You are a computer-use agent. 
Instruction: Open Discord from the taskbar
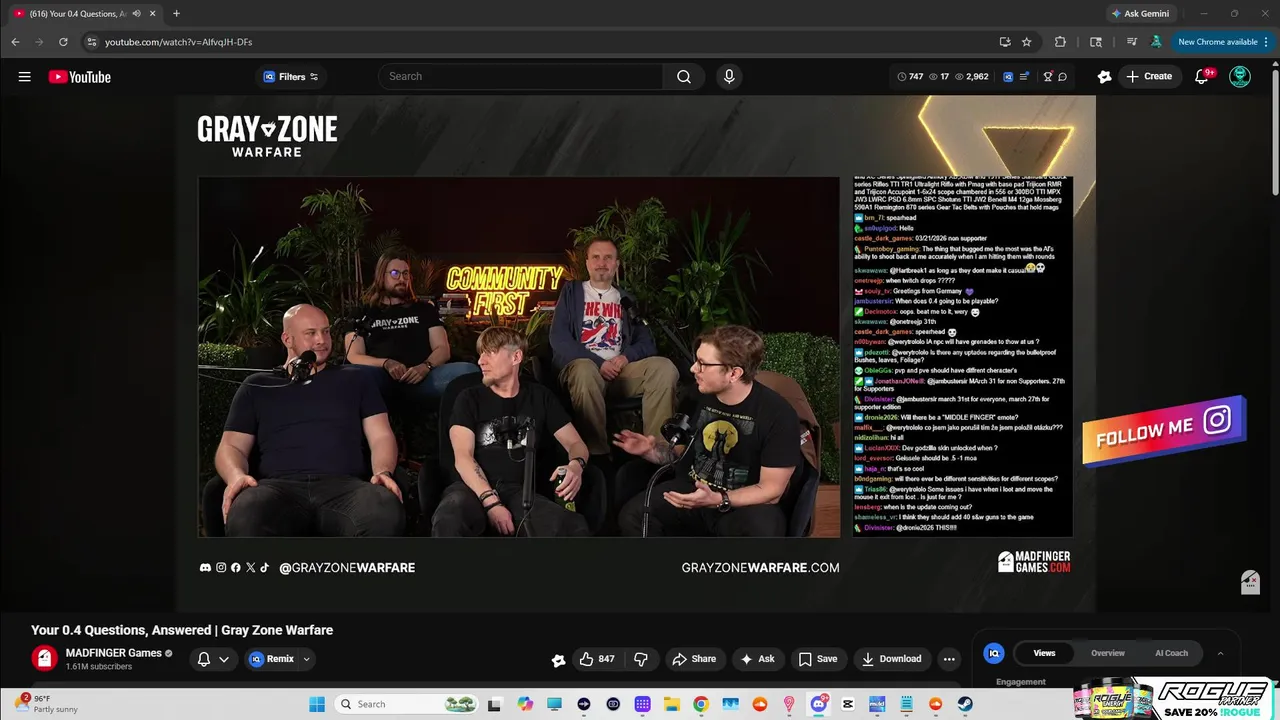pos(818,704)
